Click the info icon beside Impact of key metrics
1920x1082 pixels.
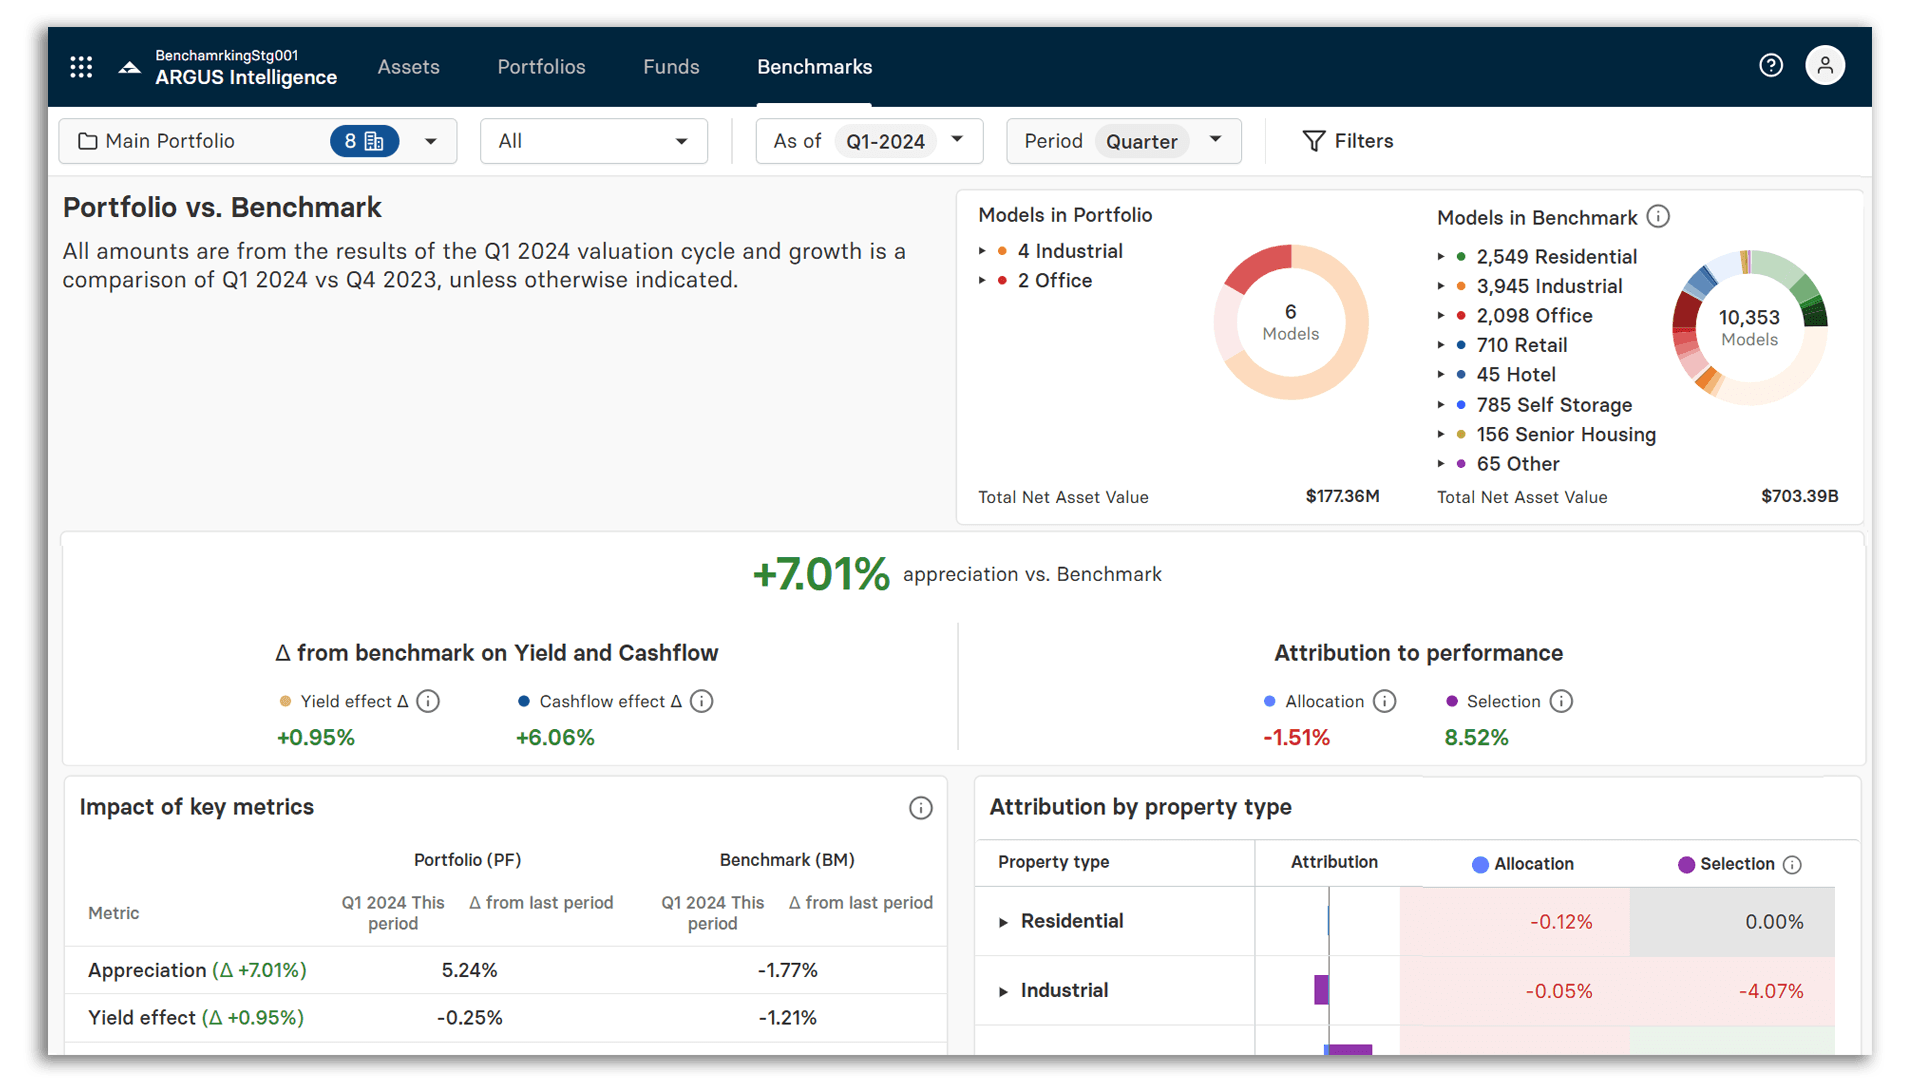[x=919, y=807]
